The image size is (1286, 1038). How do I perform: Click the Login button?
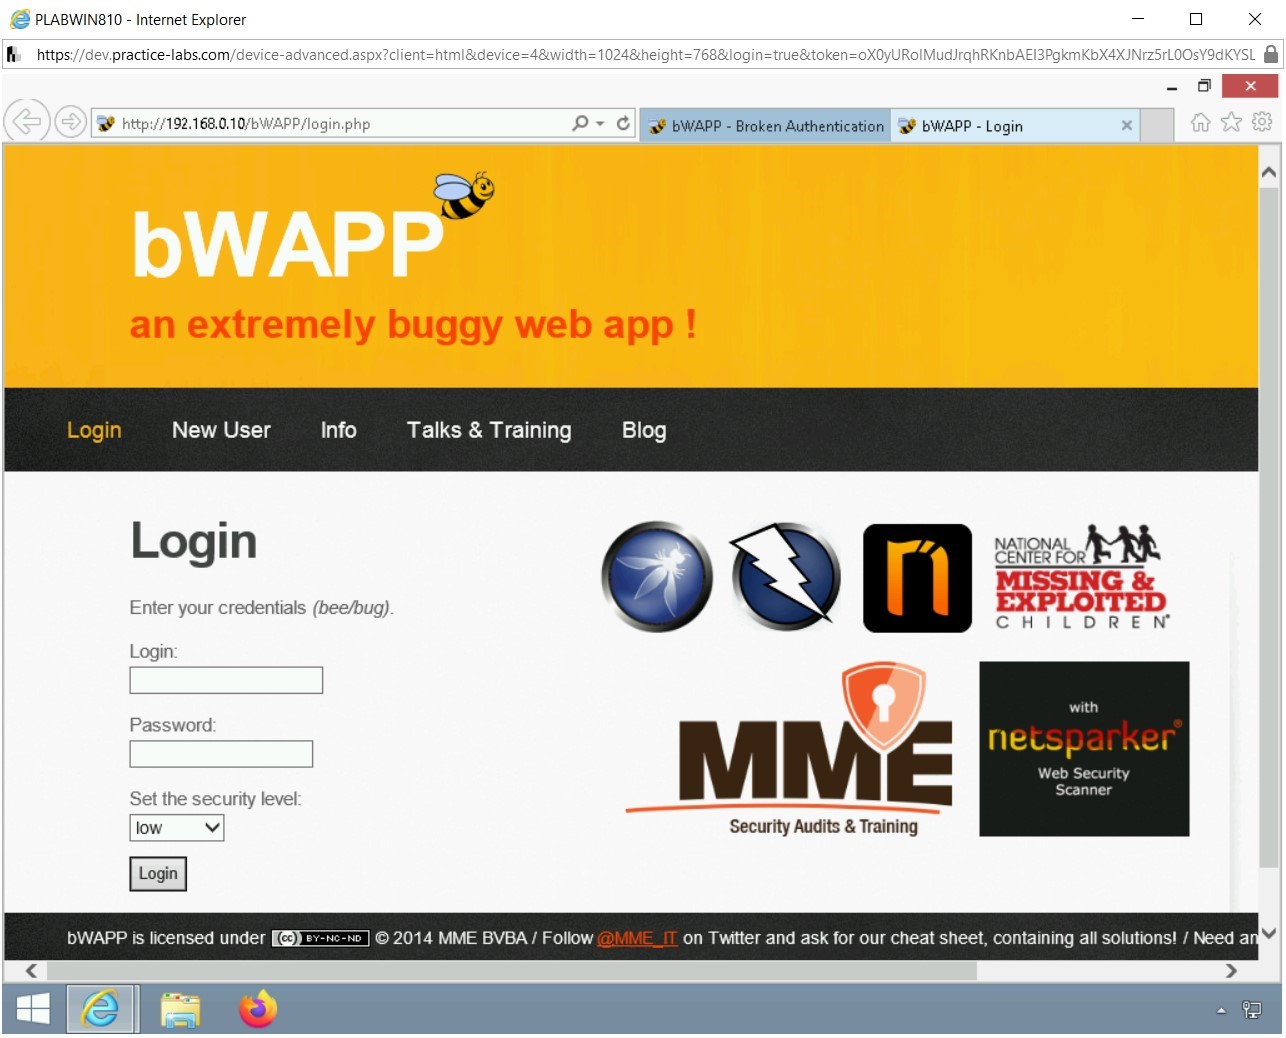tap(157, 873)
